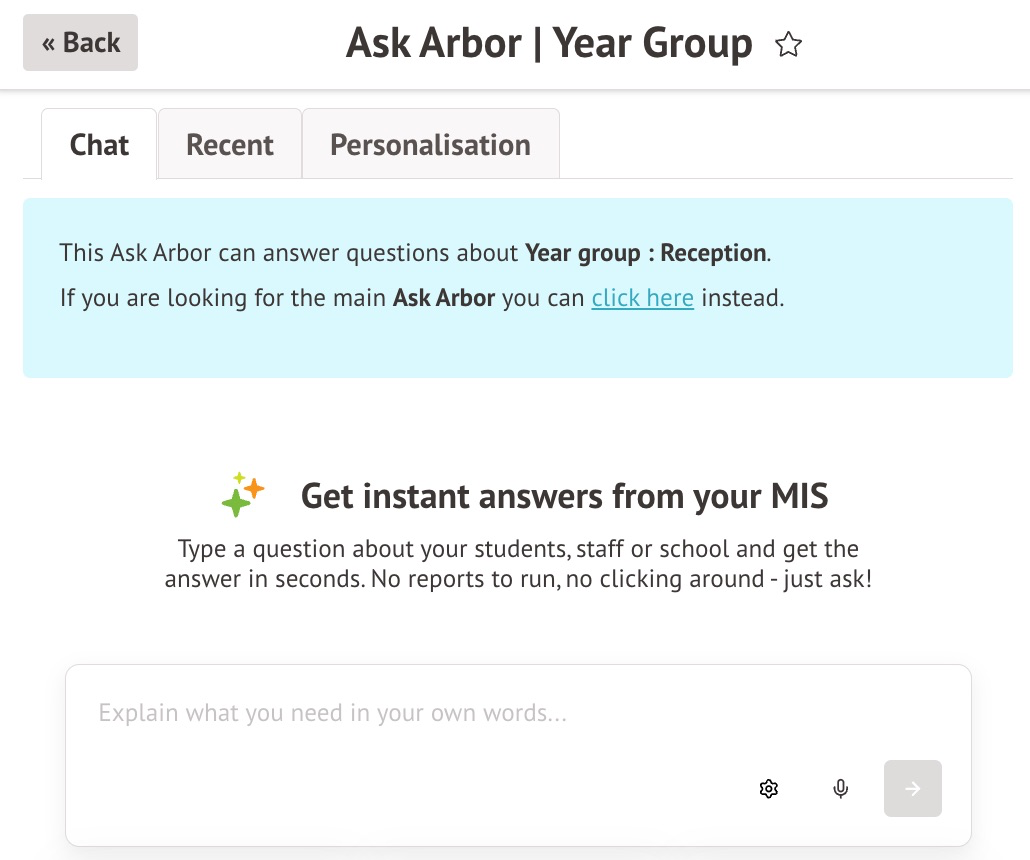Screen dimensions: 1030x860
Task: Open chat settings via the gear icon
Action: pos(768,789)
